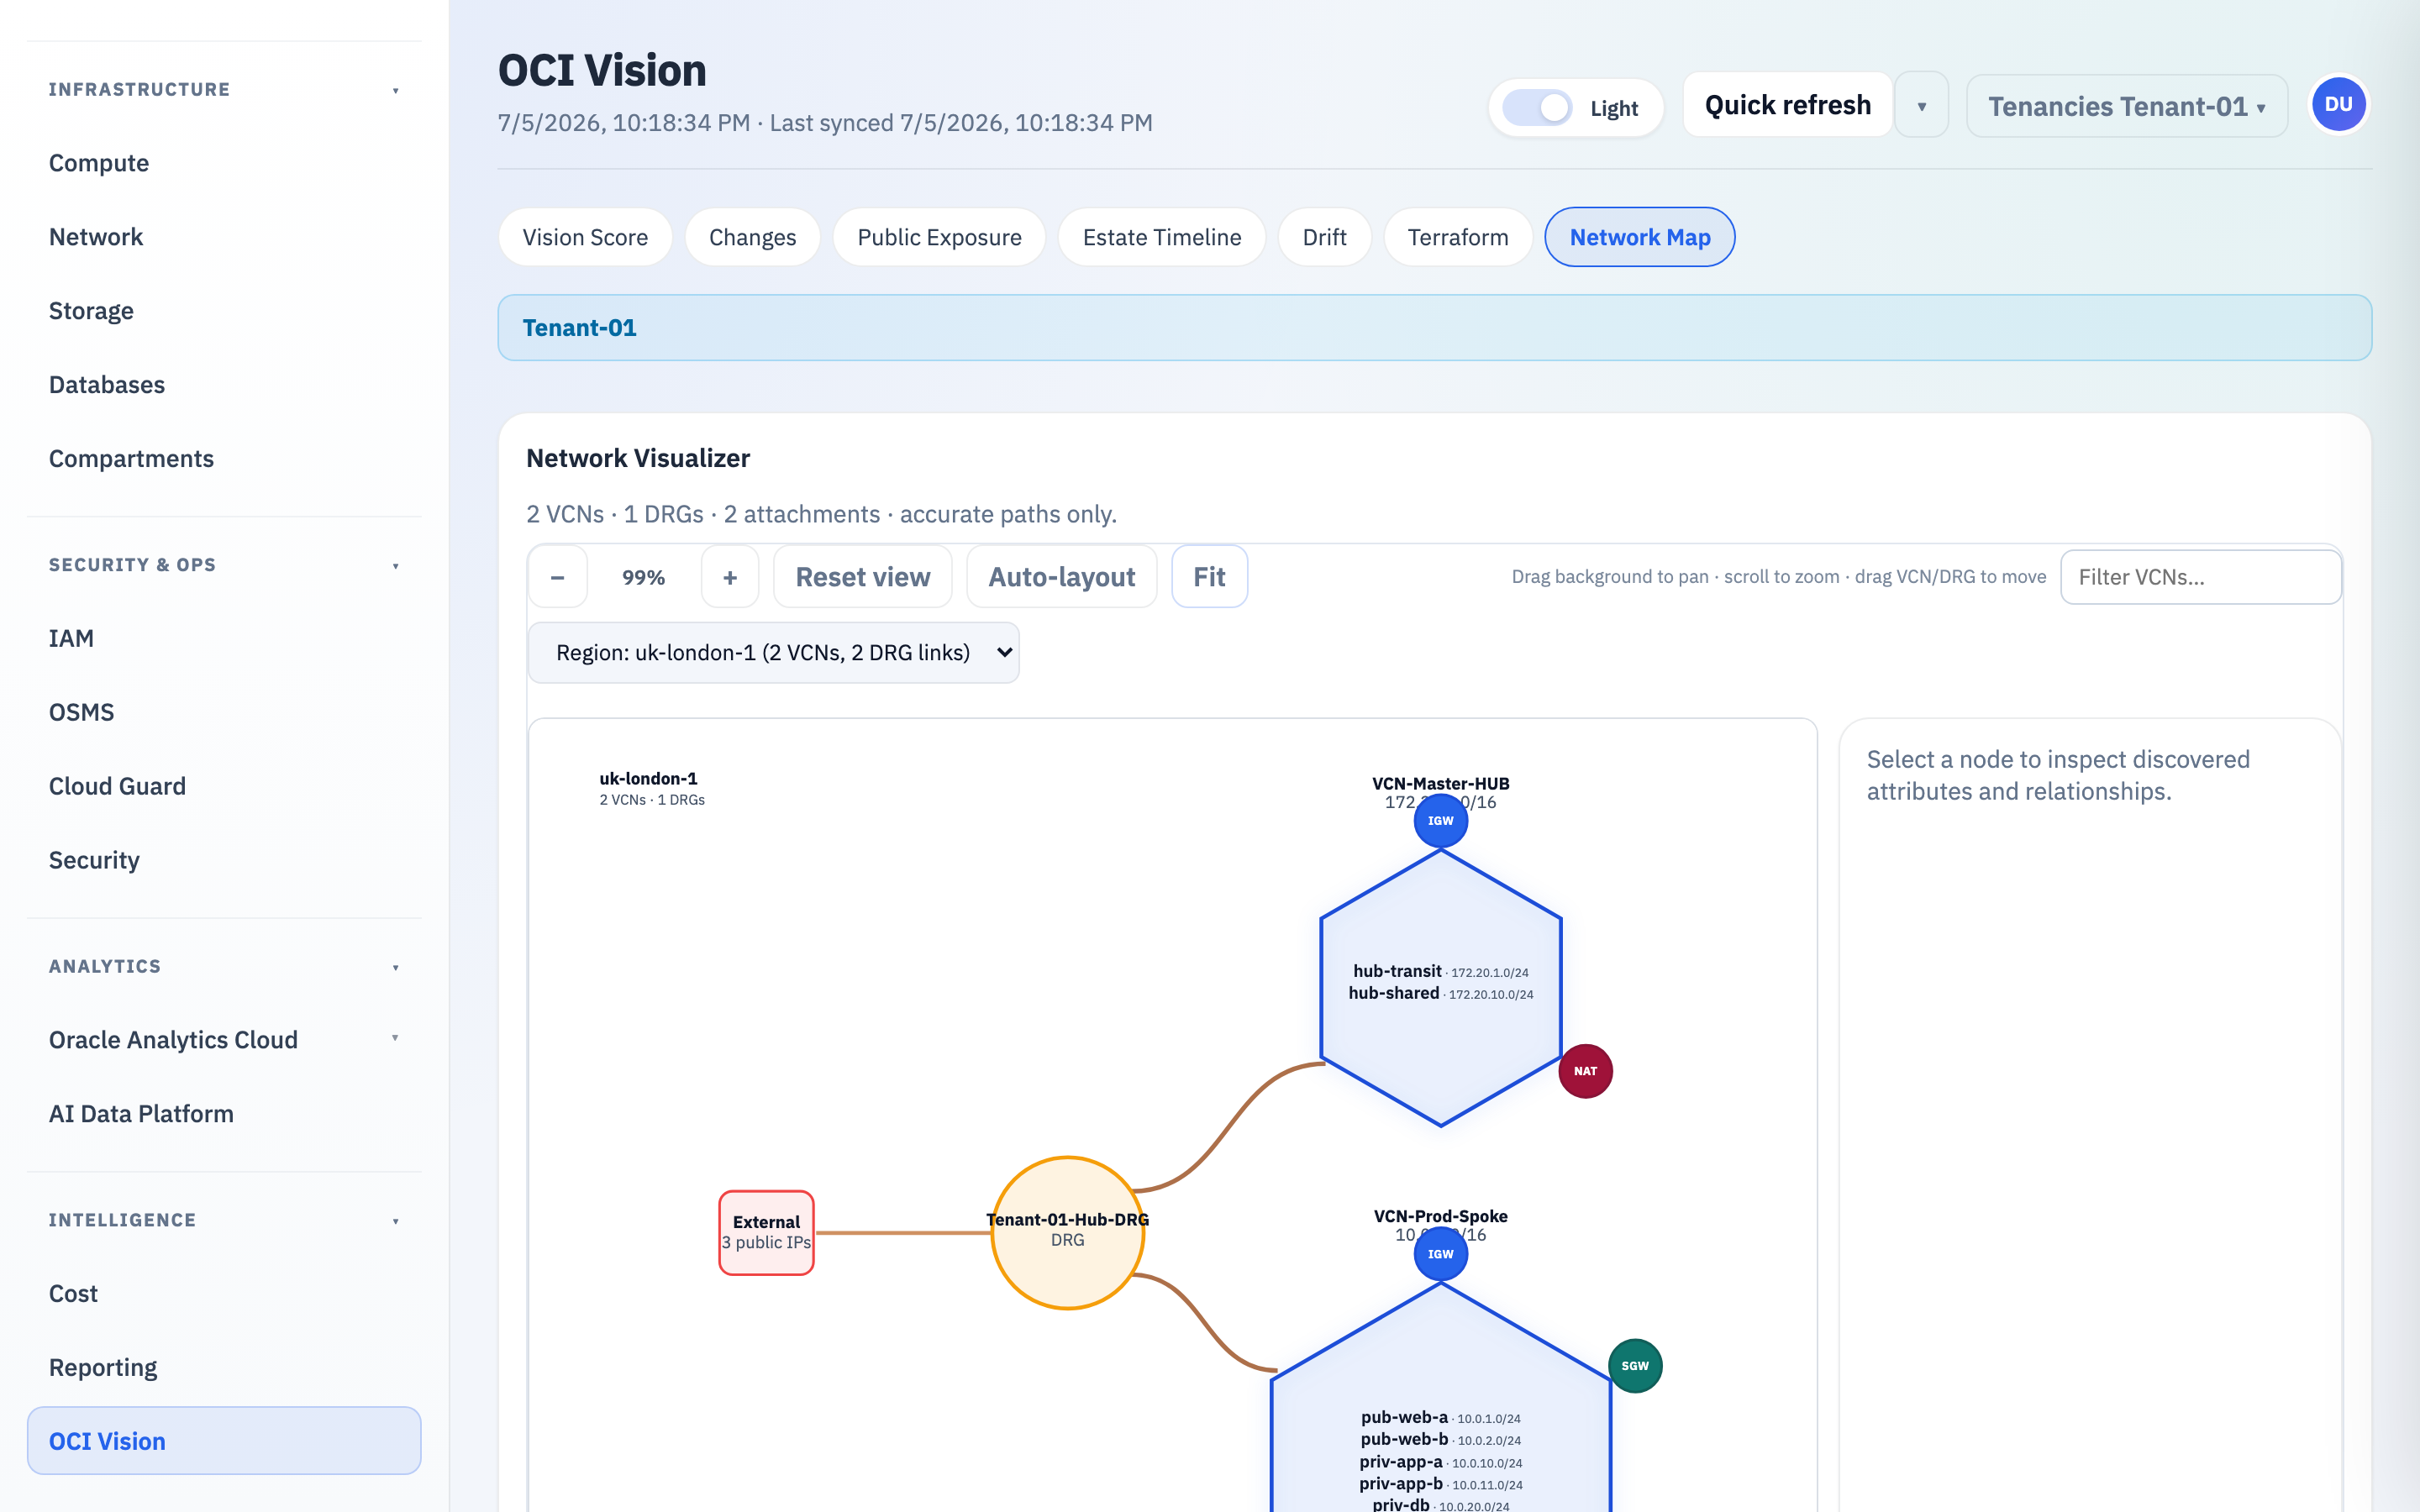
Task: Open the Terraform tab
Action: (x=1458, y=237)
